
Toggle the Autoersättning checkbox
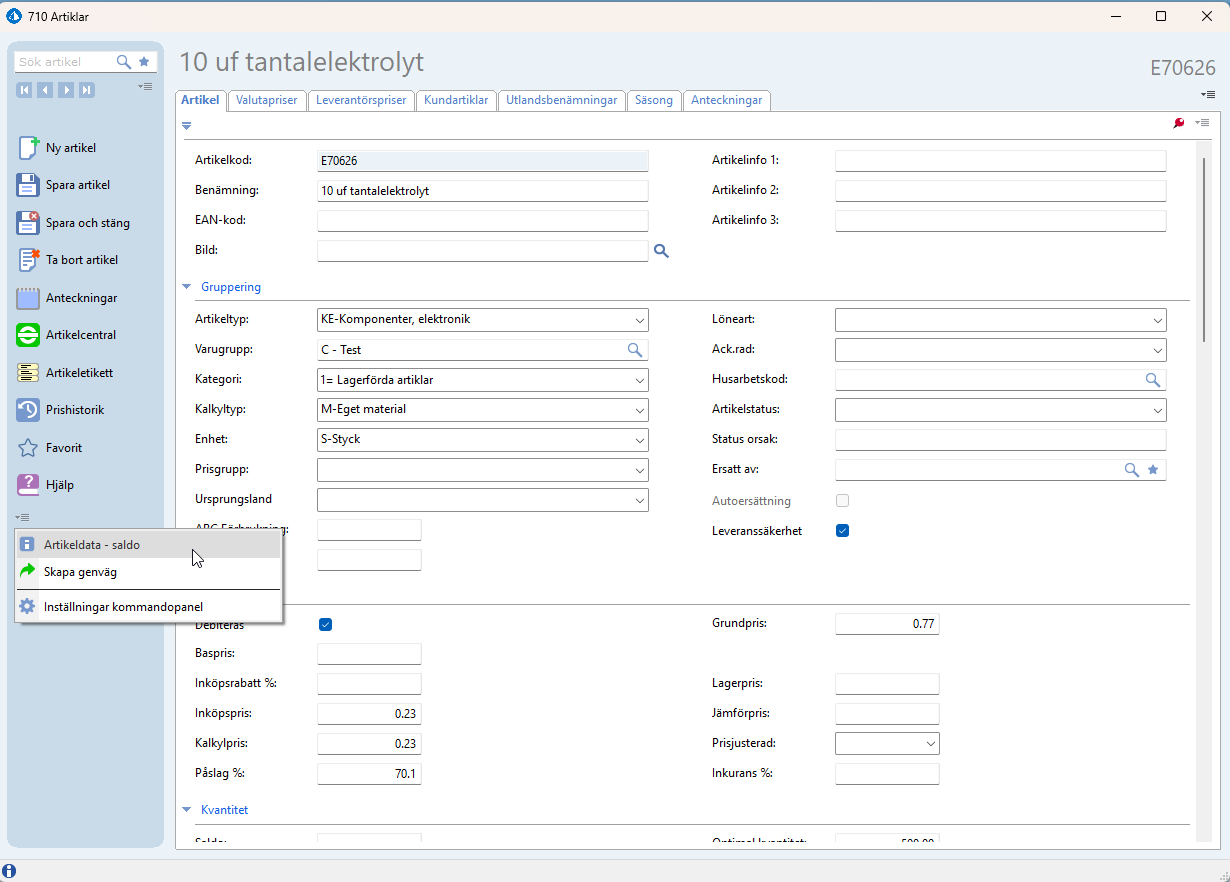point(842,501)
